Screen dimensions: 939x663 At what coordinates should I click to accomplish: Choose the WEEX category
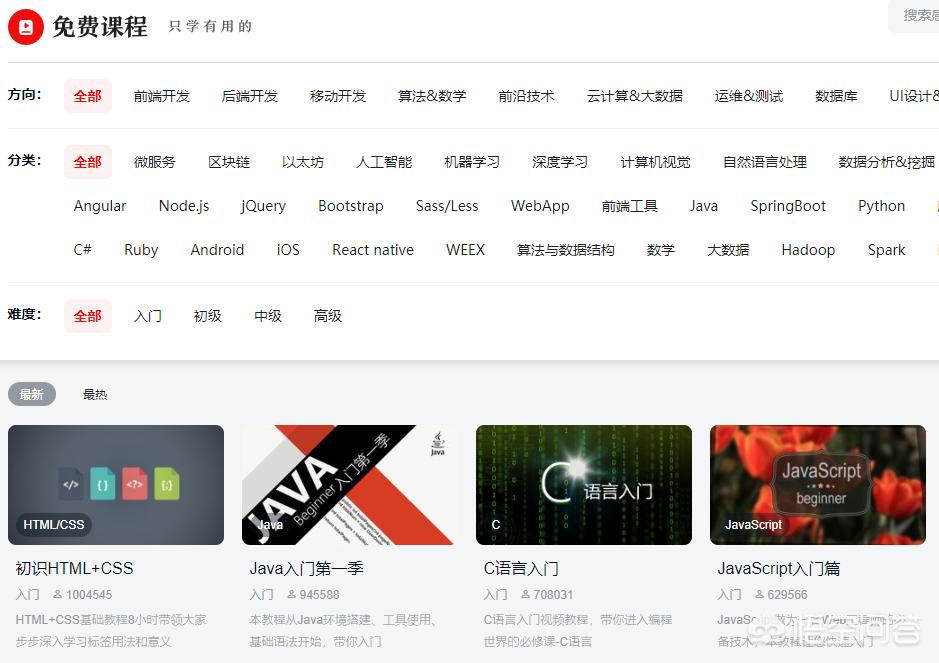click(465, 250)
